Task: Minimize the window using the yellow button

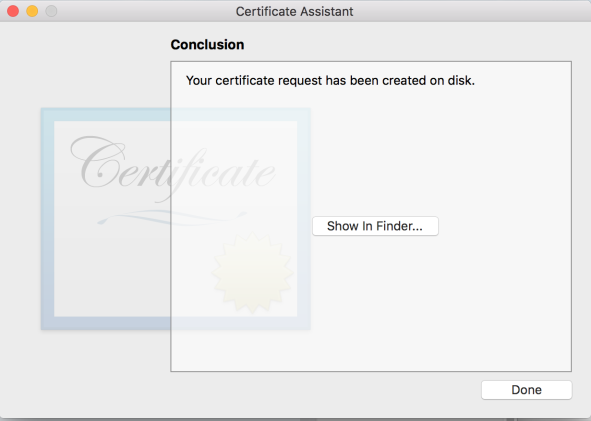Action: coord(32,11)
